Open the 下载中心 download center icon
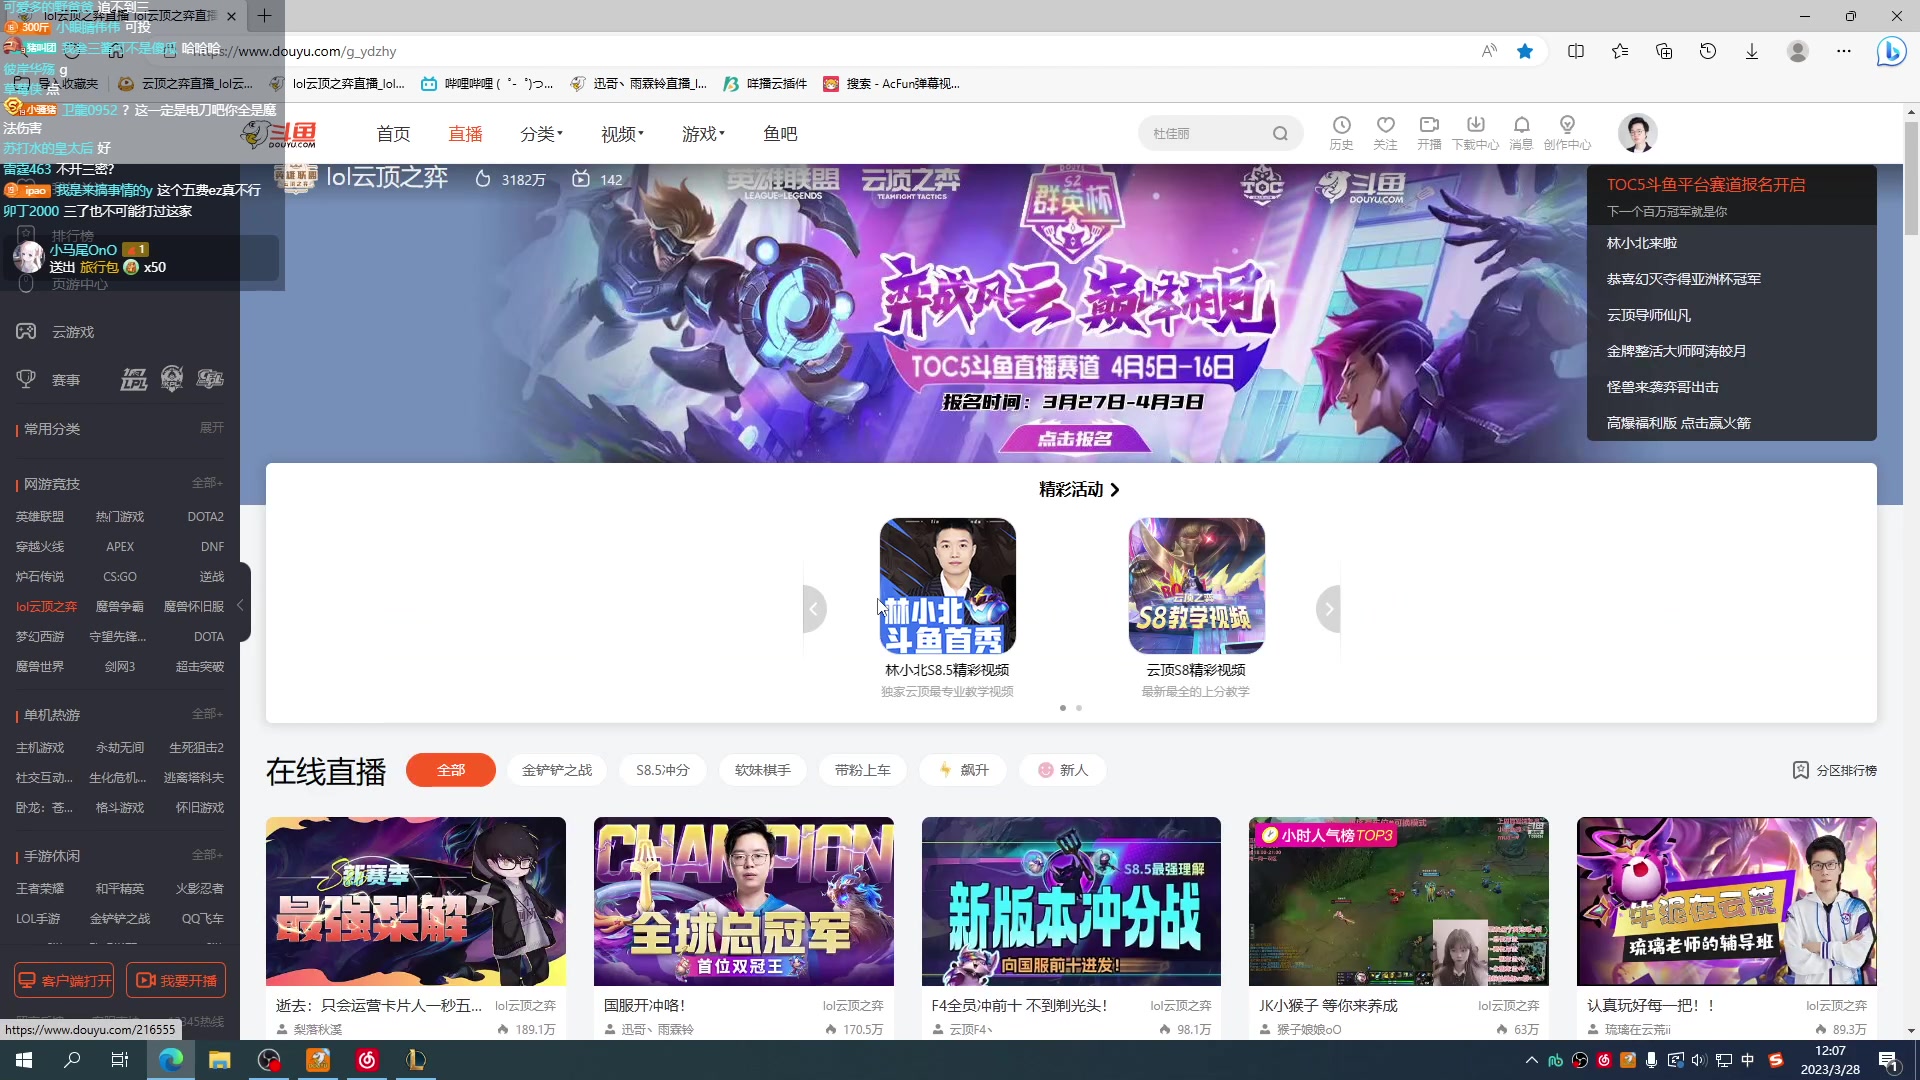This screenshot has width=1920, height=1080. click(x=1475, y=133)
